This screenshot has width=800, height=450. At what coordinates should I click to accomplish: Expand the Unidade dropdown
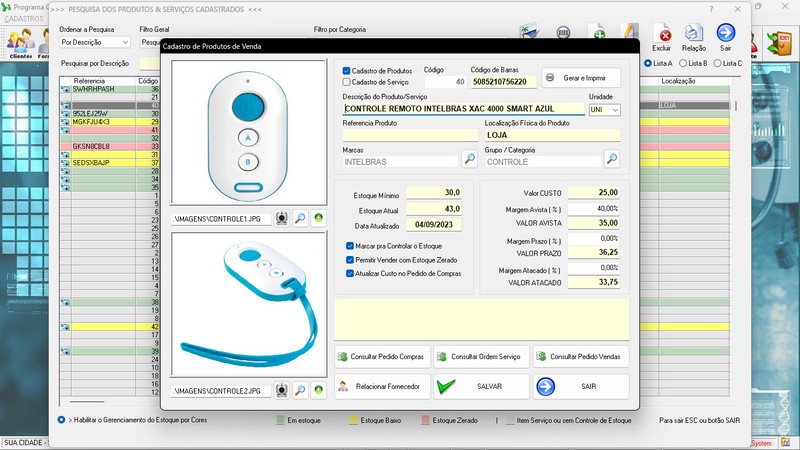pyautogui.click(x=615, y=109)
